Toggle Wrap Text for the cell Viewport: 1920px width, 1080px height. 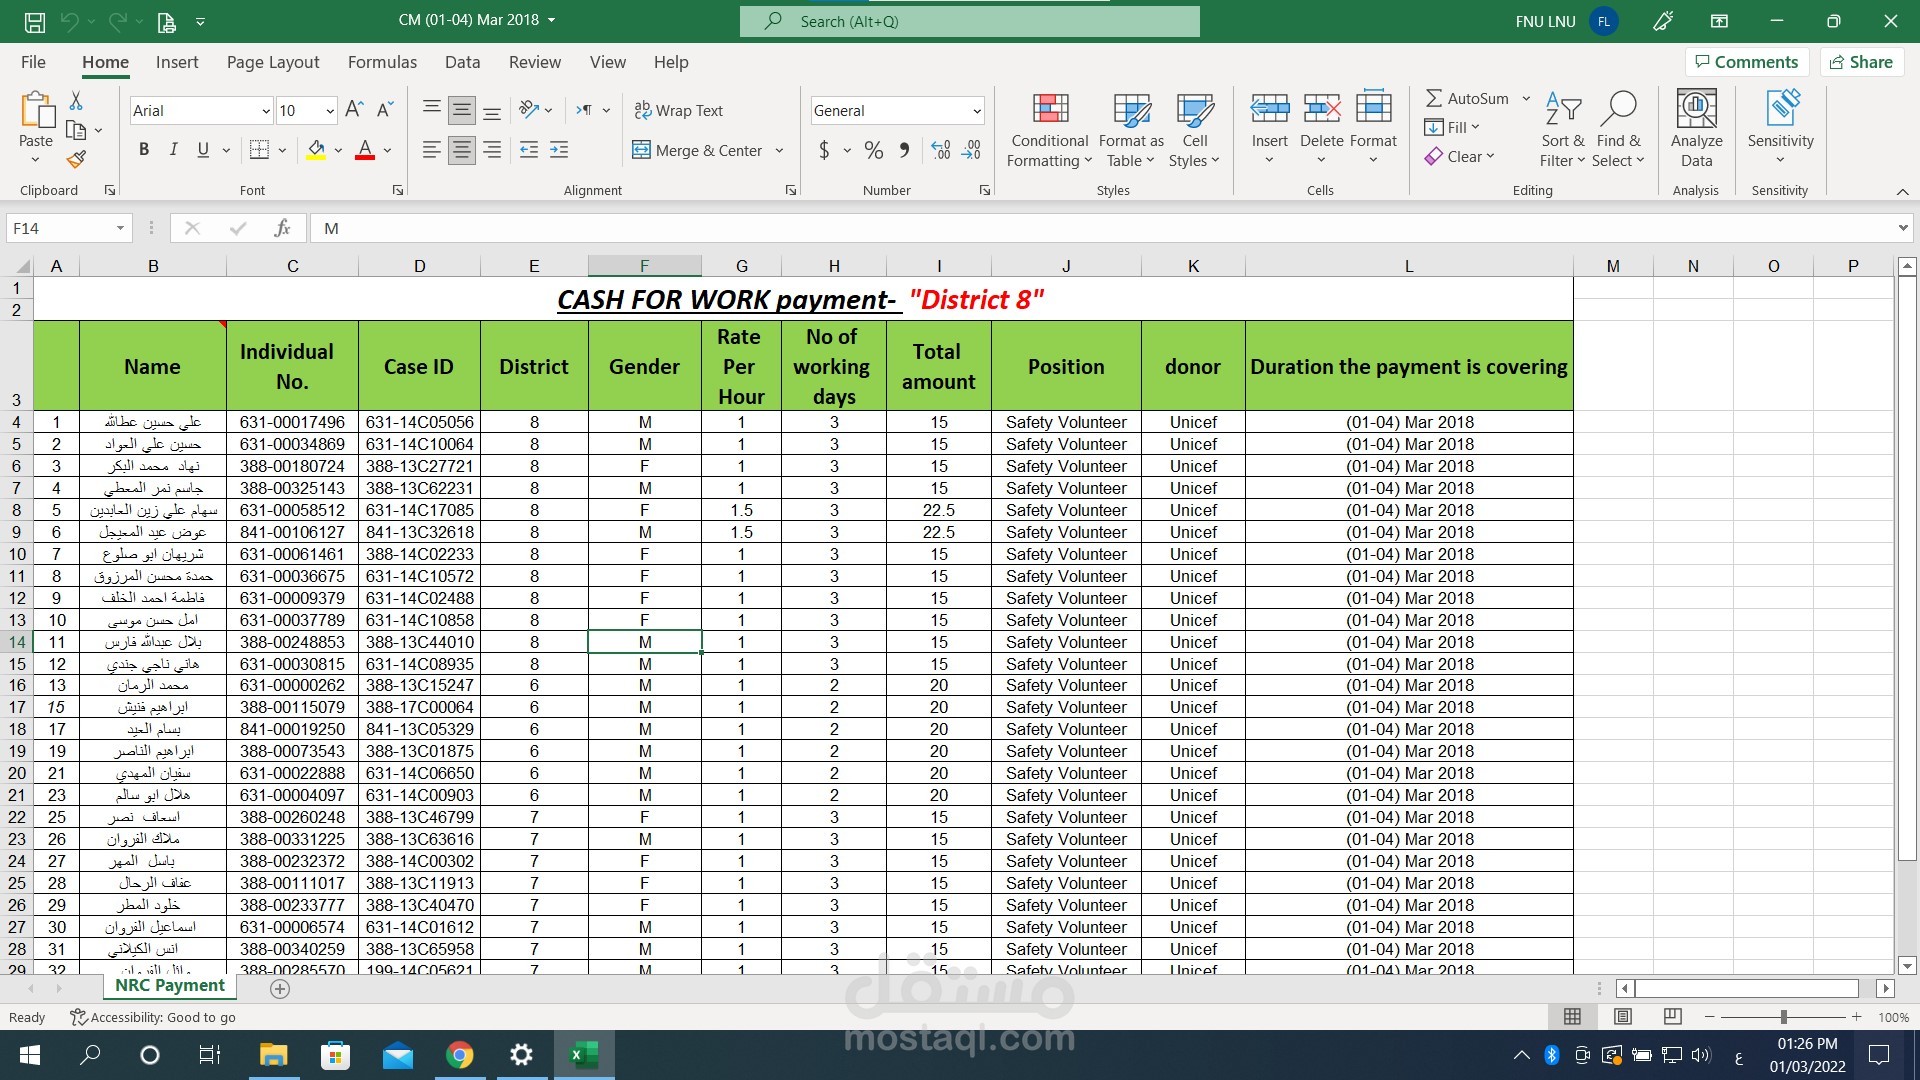click(x=678, y=111)
